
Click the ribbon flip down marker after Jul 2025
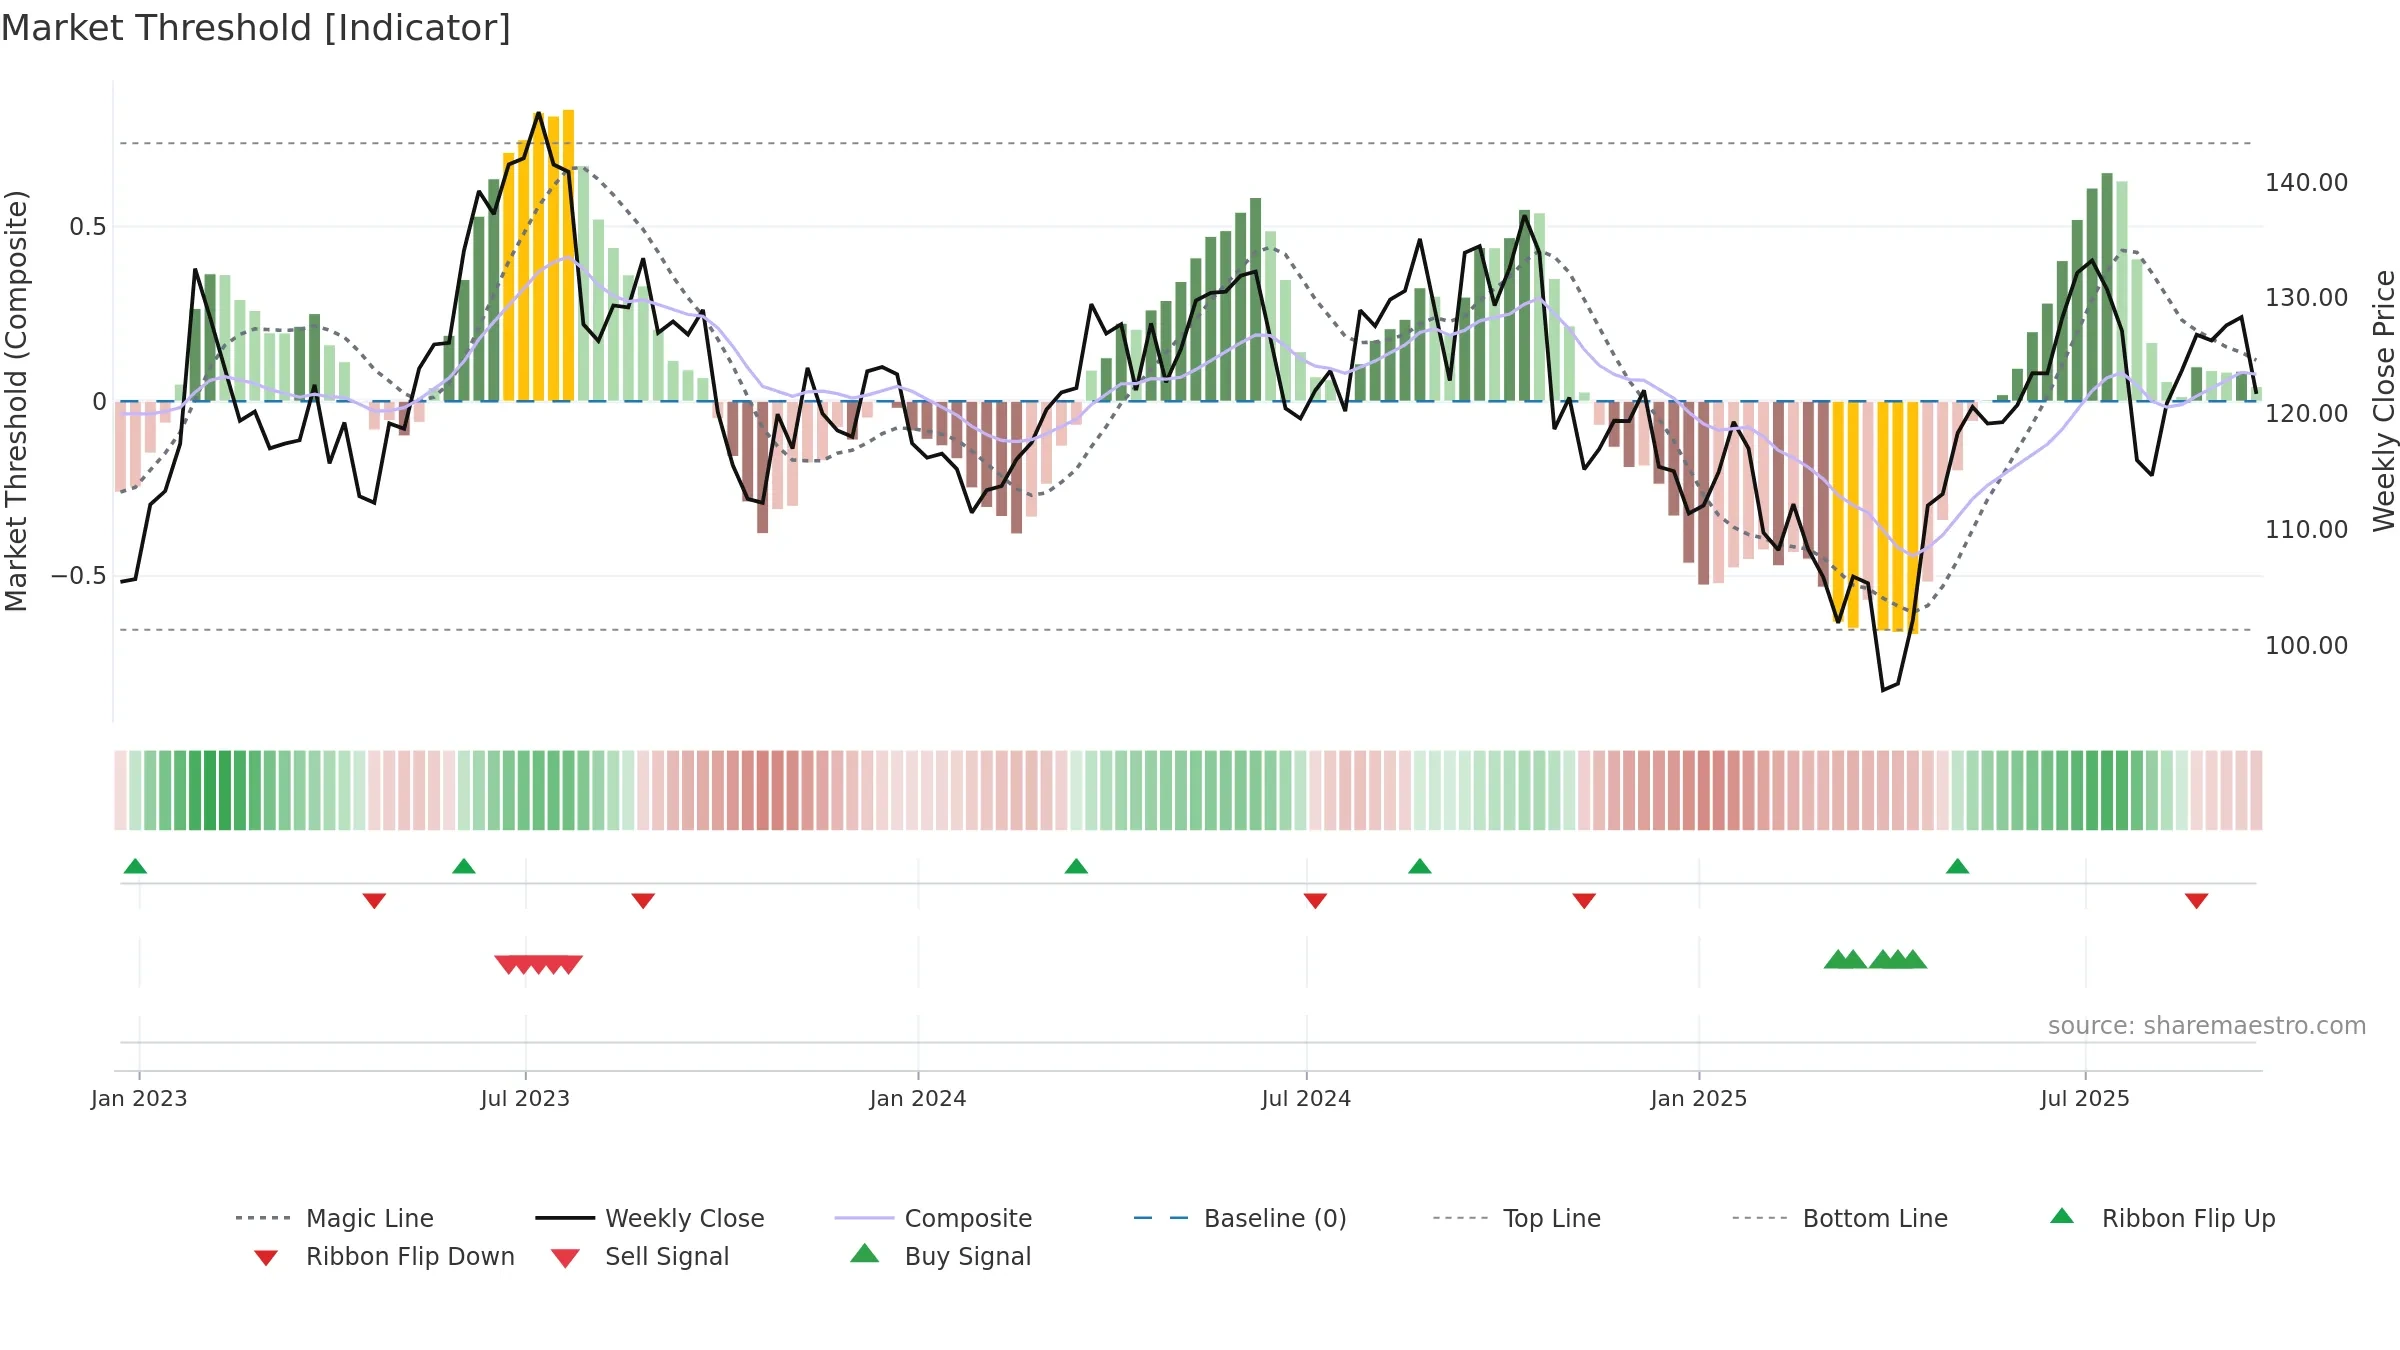(x=2197, y=901)
